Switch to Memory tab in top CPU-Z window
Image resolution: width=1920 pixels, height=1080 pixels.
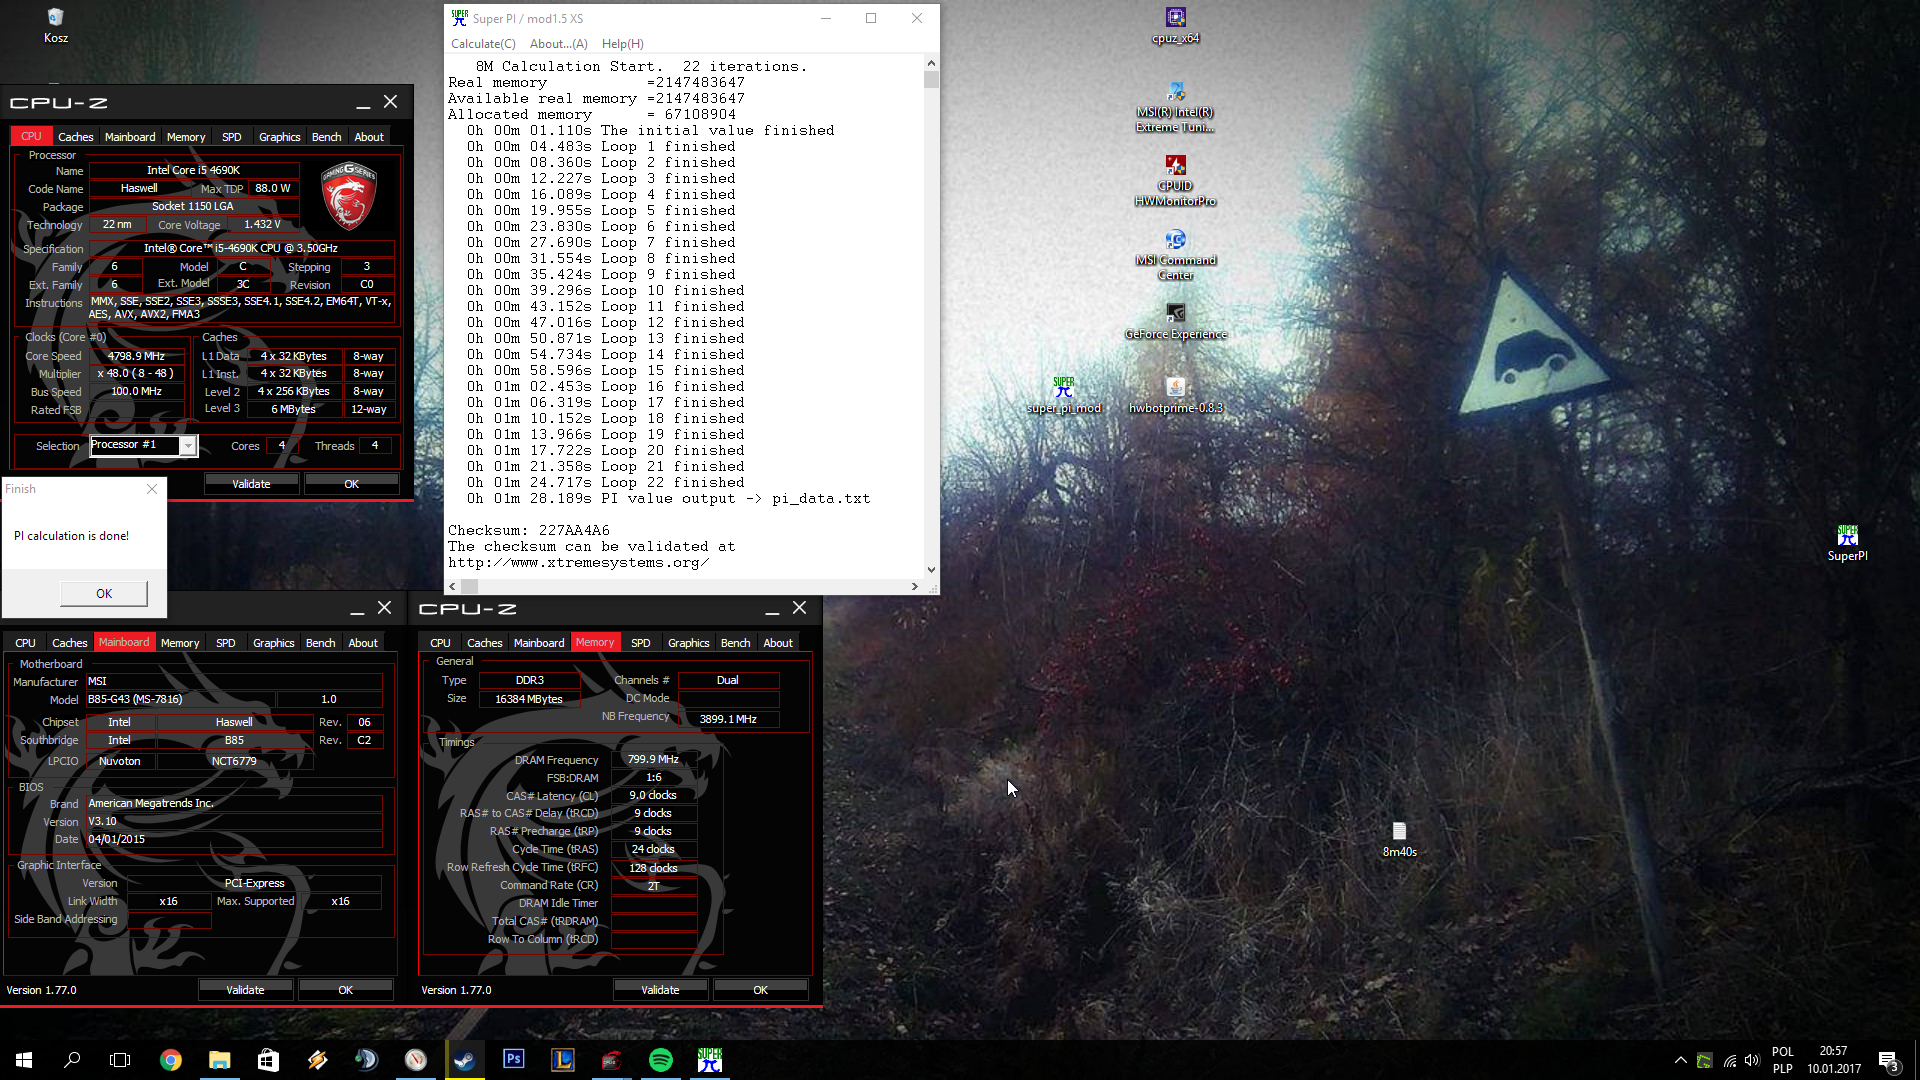pyautogui.click(x=186, y=137)
